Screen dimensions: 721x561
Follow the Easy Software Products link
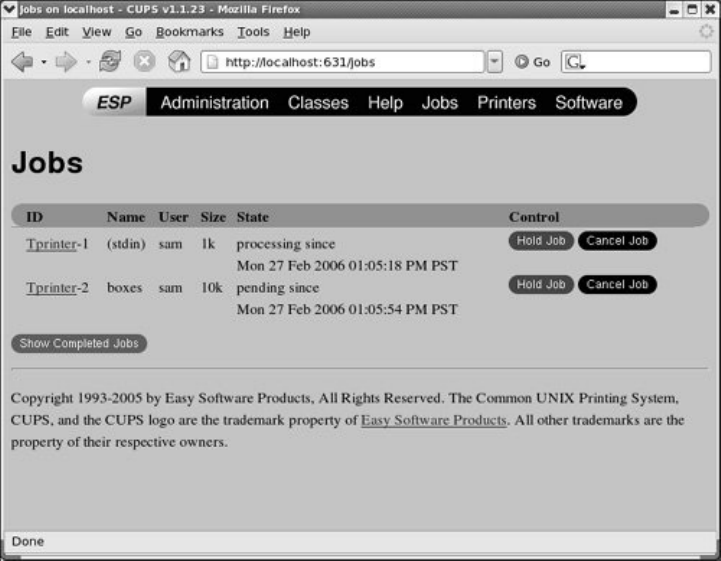(434, 420)
